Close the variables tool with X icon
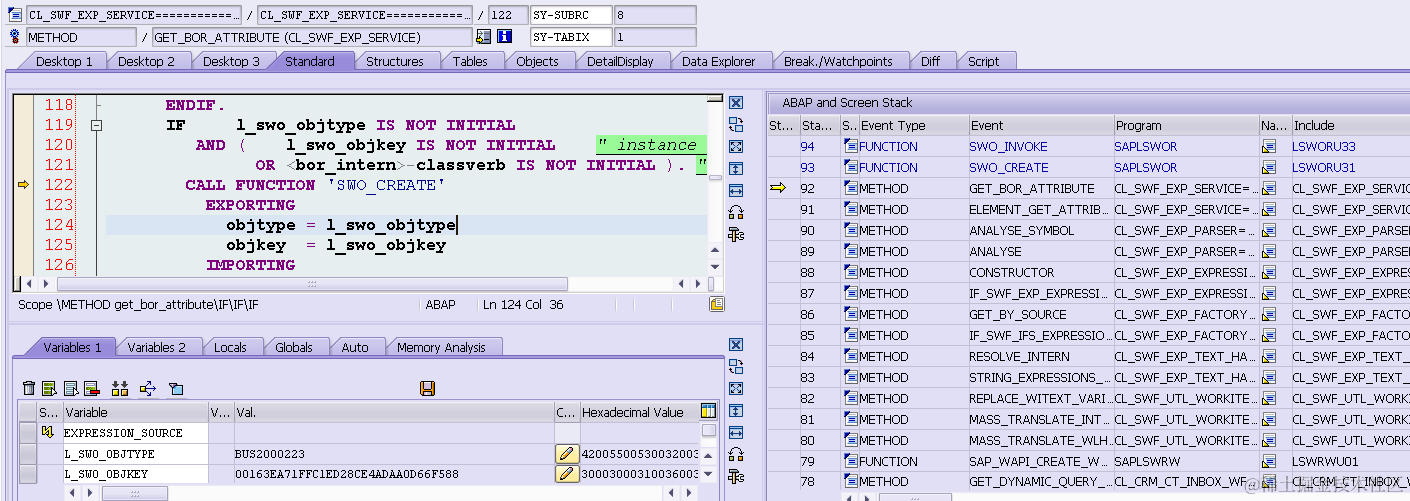 (736, 345)
